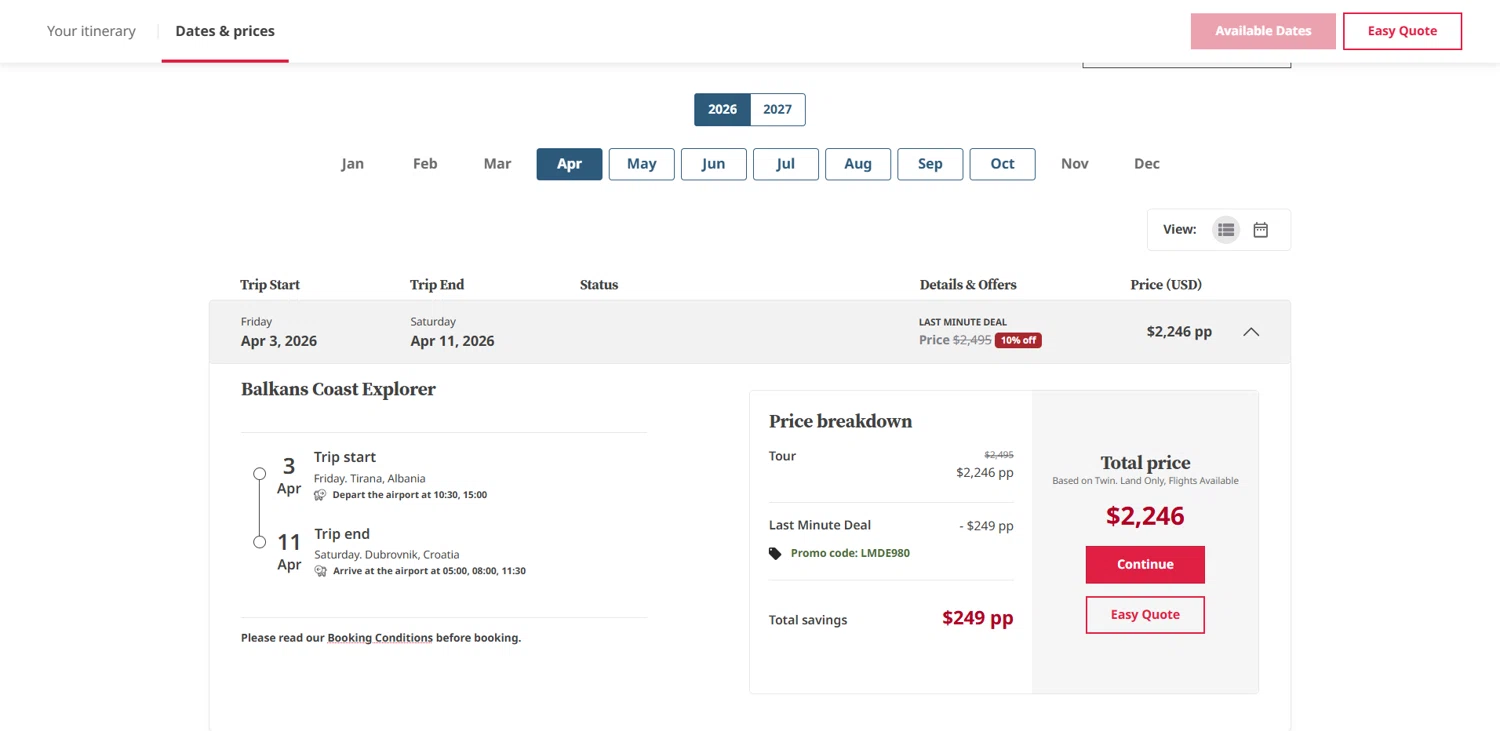Image resolution: width=1500 pixels, height=731 pixels.
Task: Select the May month filter
Action: 642,164
